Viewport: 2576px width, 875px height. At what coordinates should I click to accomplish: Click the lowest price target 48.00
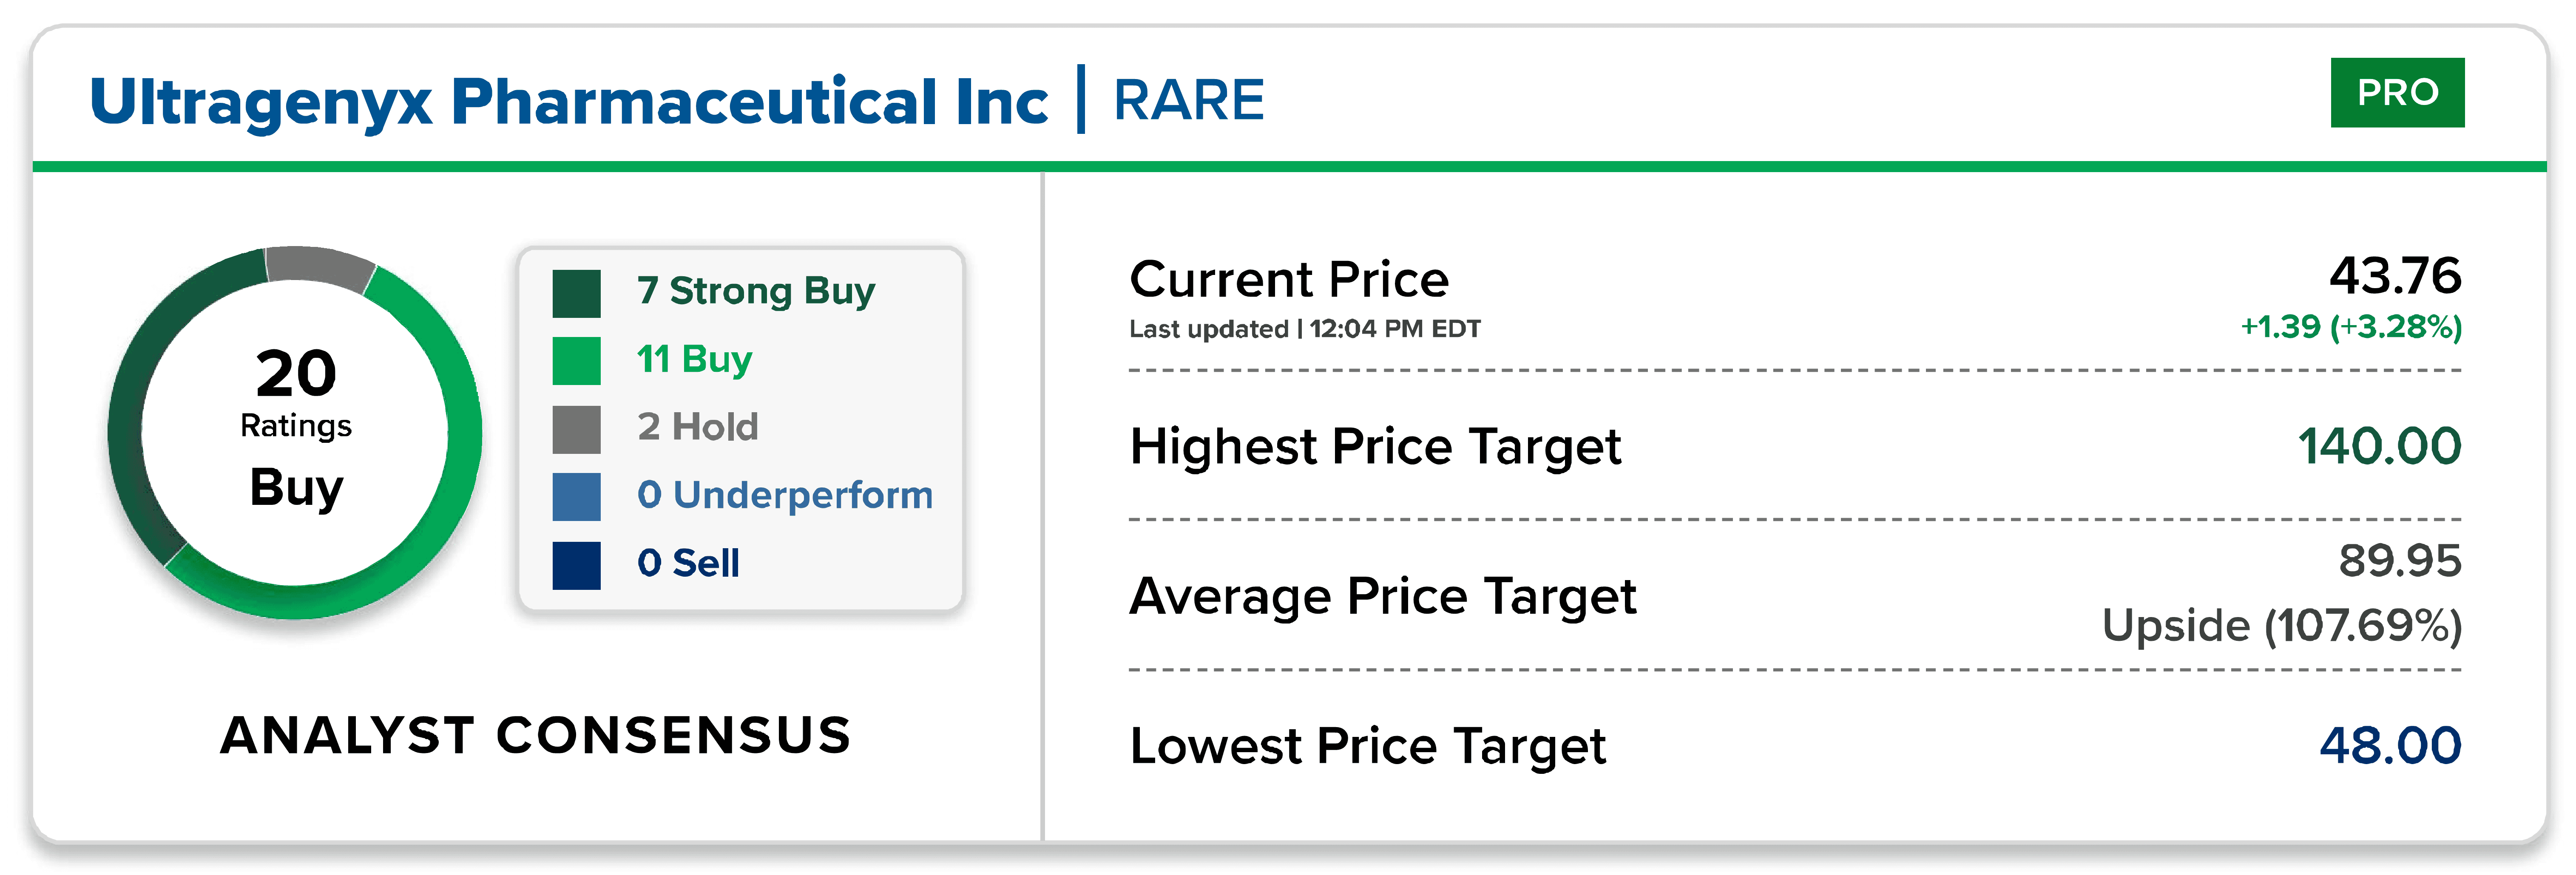coord(2390,746)
